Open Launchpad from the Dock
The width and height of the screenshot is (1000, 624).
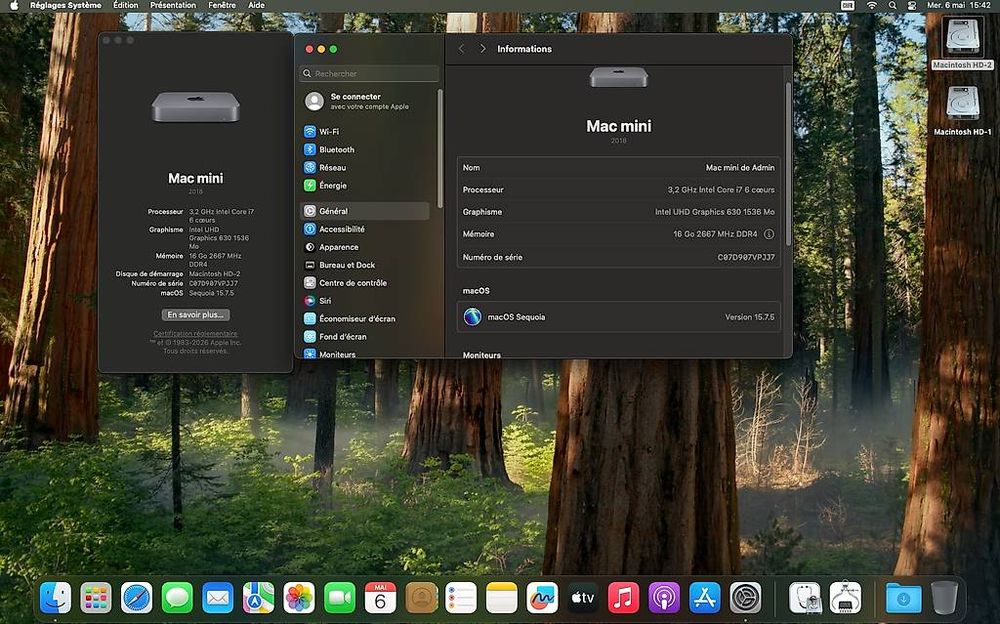point(96,598)
